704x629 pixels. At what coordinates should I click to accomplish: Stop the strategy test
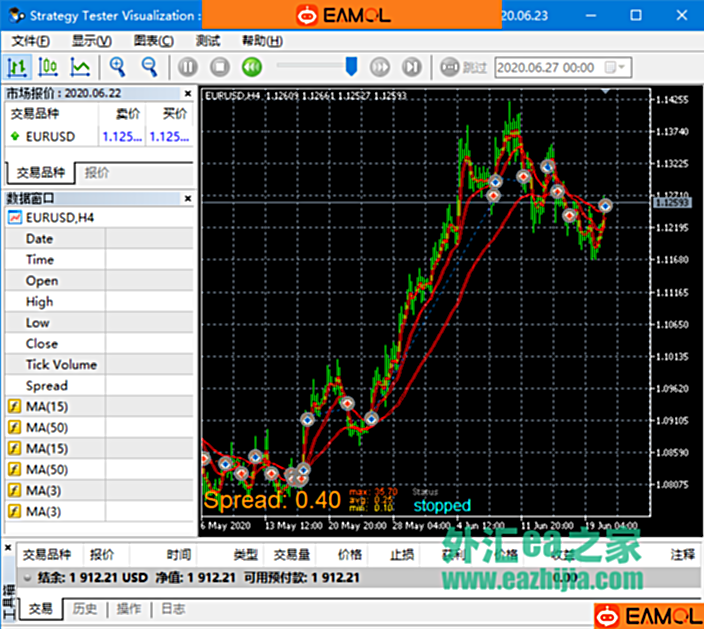220,67
